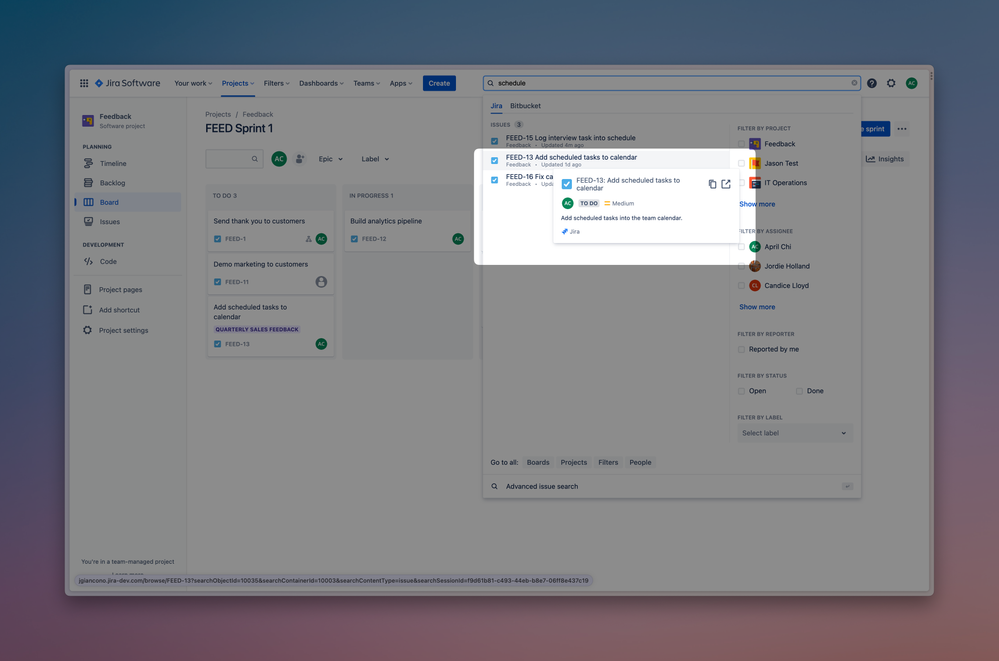Viewport: 999px width, 661px height.
Task: Switch to Bitbucket search tab
Action: pos(525,106)
